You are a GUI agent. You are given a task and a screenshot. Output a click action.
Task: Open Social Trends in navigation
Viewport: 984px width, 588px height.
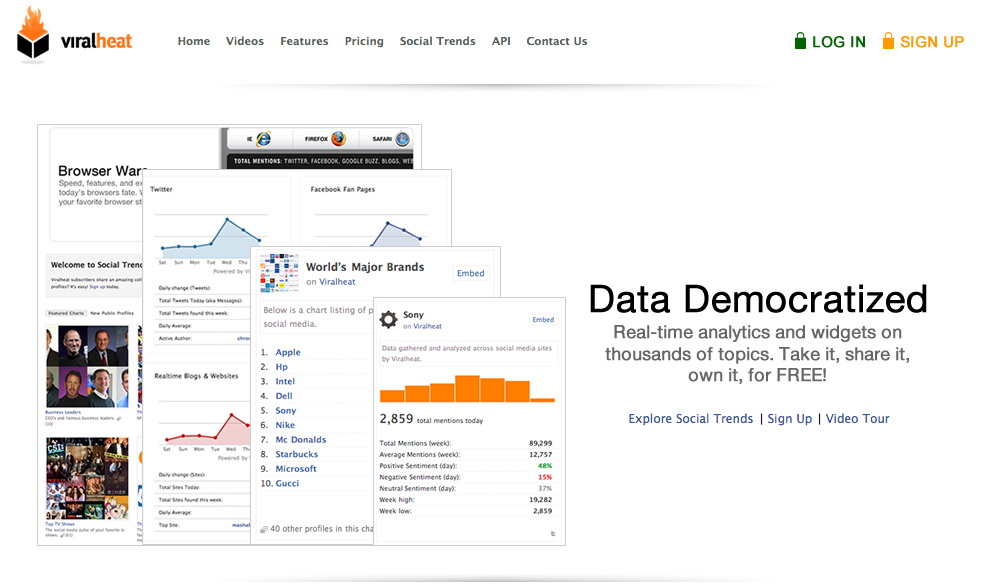point(437,41)
